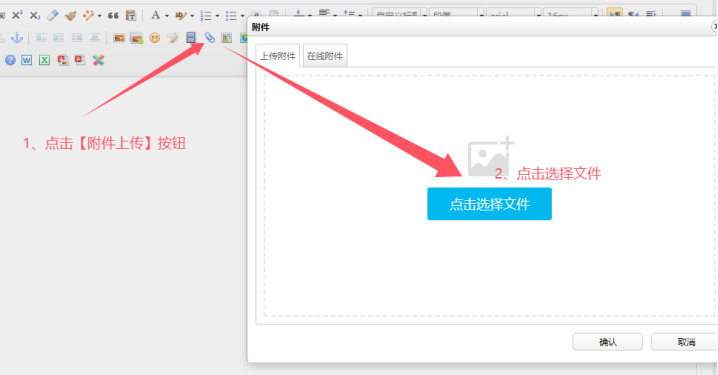The width and height of the screenshot is (718, 375).
Task: Expand the unordered list dropdown arrow
Action: click(x=242, y=16)
